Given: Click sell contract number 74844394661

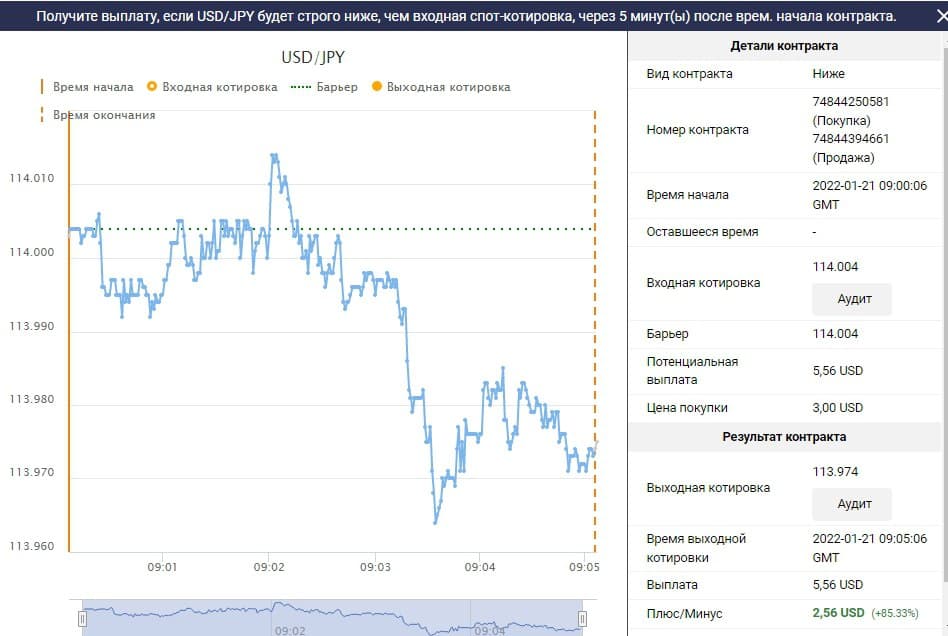Looking at the screenshot, I should pos(851,139).
